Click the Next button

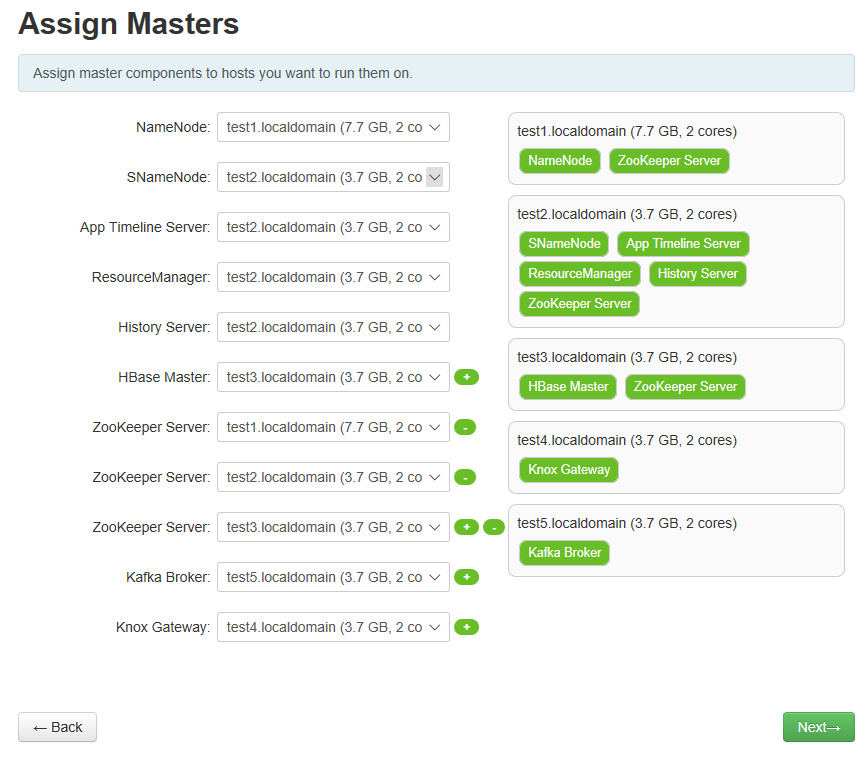(818, 727)
